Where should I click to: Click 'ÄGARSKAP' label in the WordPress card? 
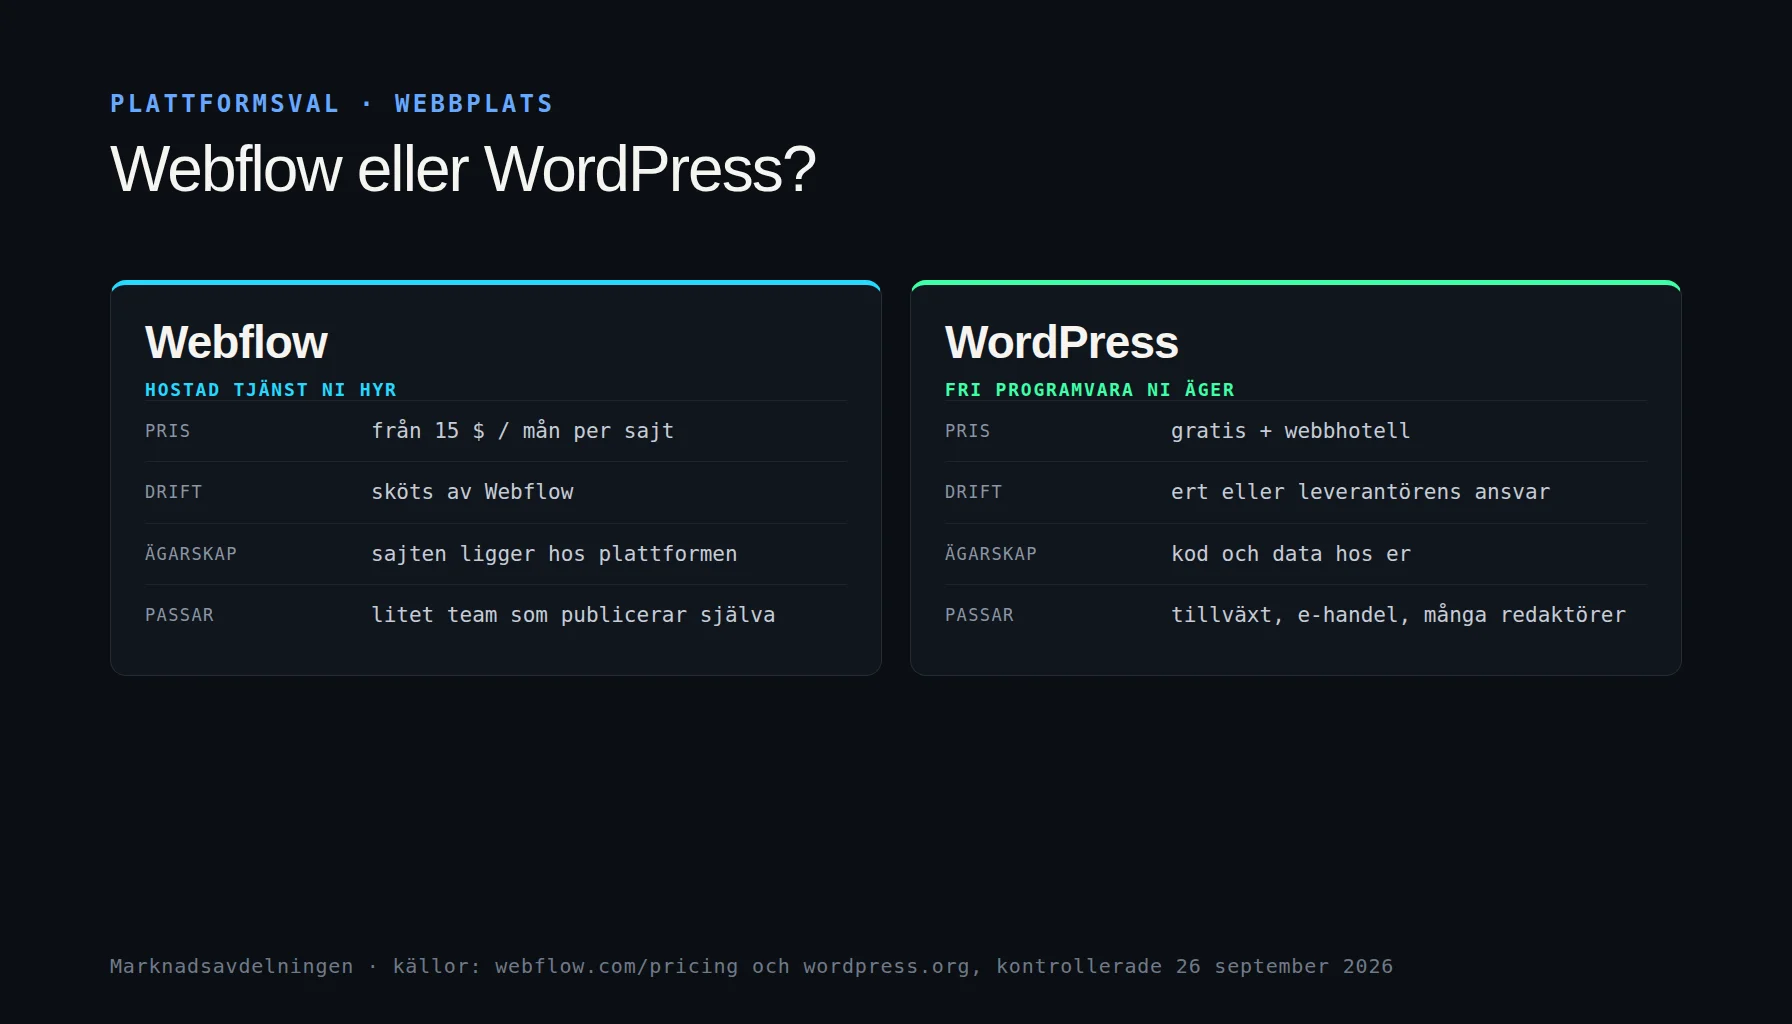[x=991, y=554]
